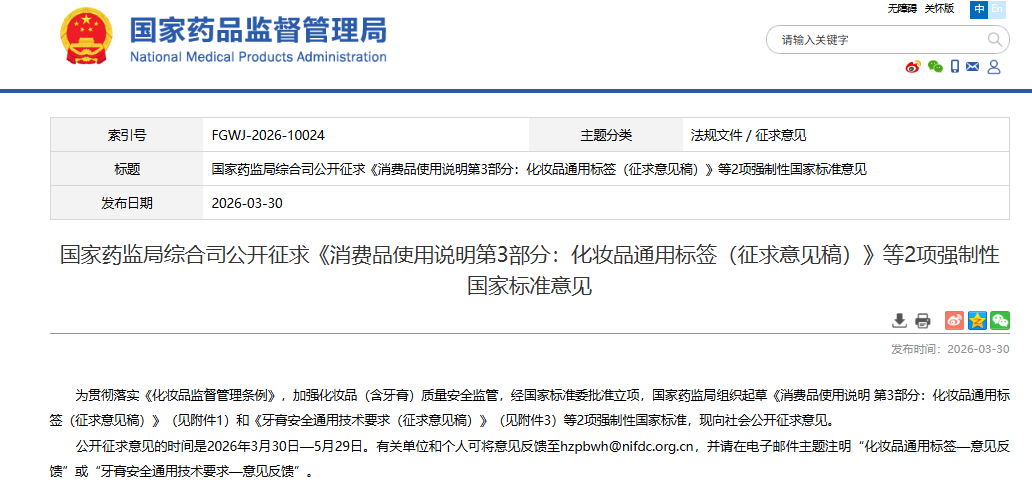Share article via green WeChat button
1032x490 pixels.
click(999, 320)
